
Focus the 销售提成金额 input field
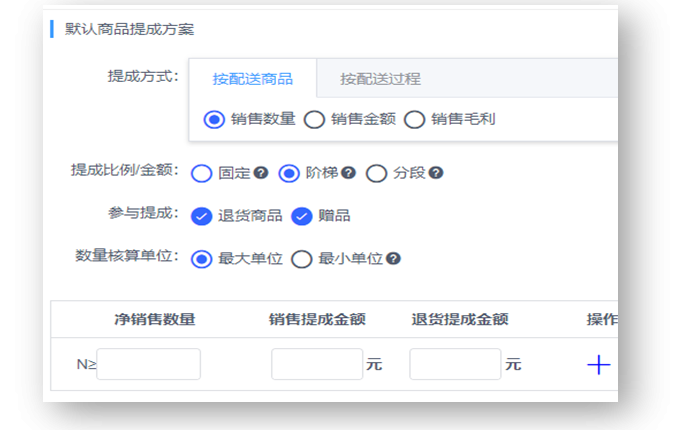317,364
